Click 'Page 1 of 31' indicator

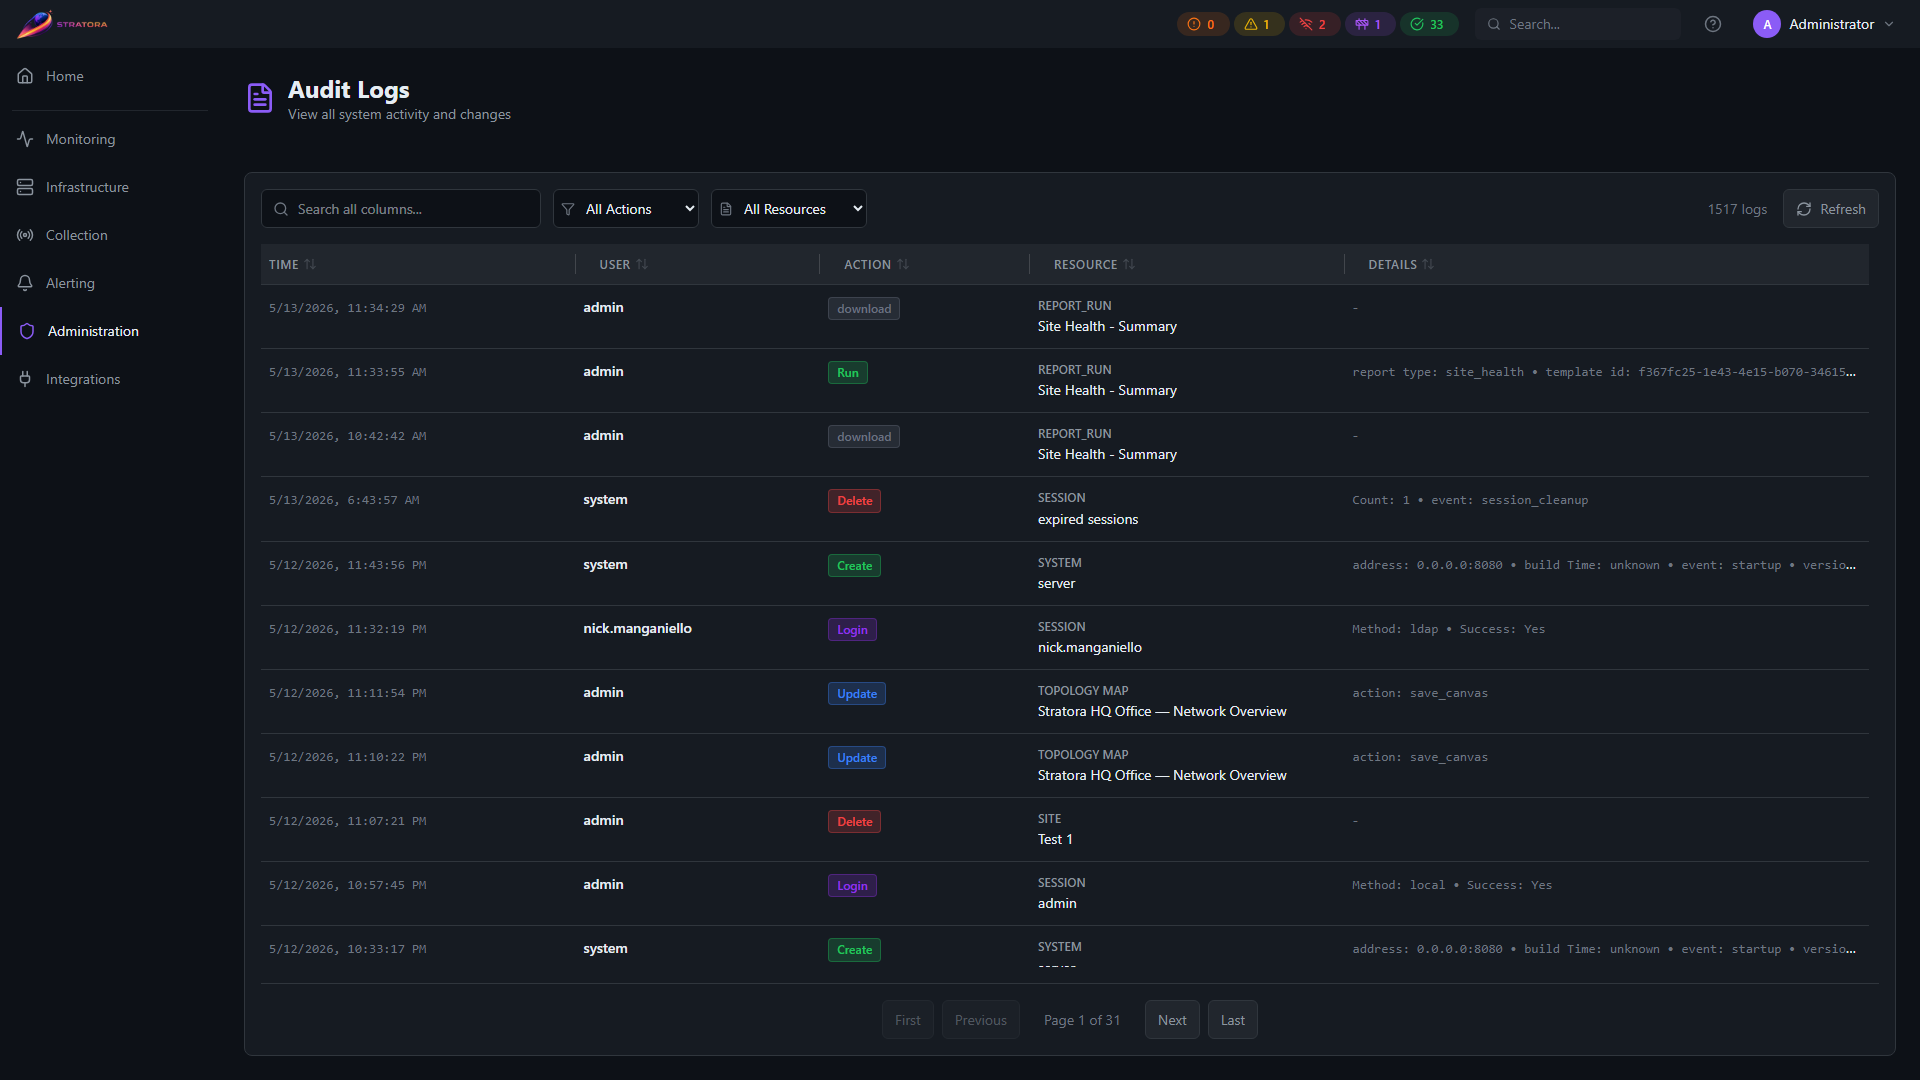pos(1082,1020)
